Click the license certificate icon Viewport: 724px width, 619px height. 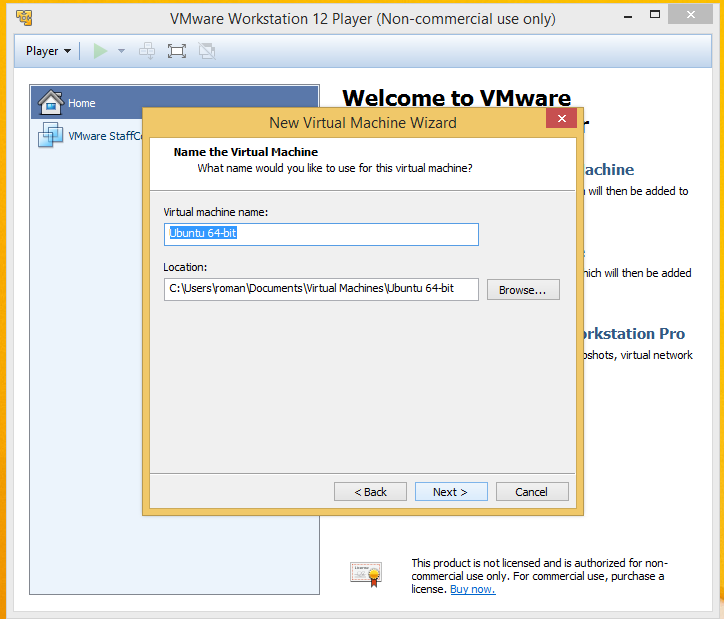[366, 575]
